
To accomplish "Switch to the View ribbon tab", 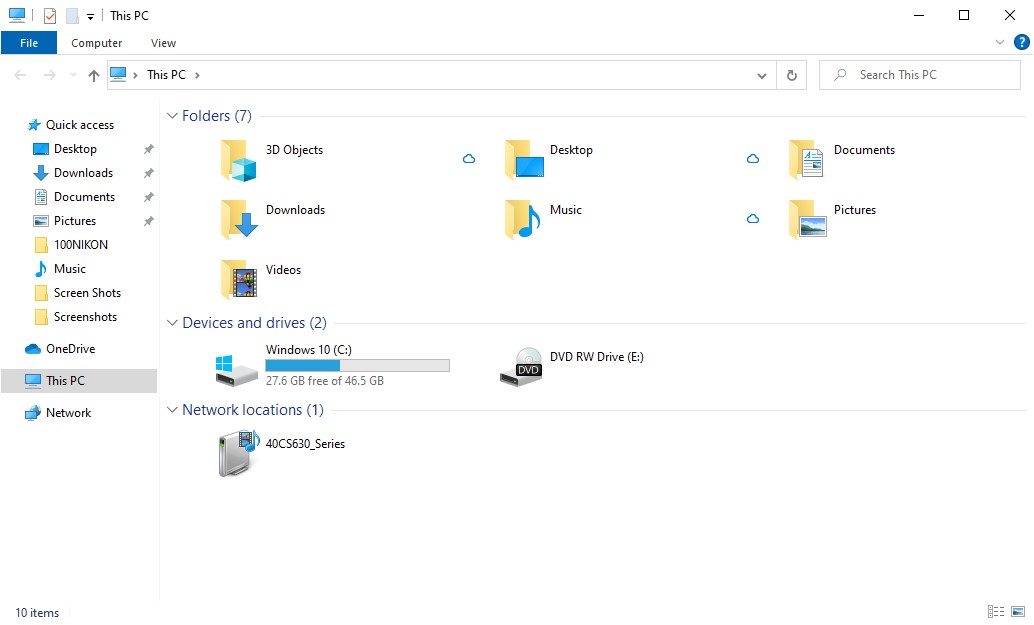I will coord(163,43).
